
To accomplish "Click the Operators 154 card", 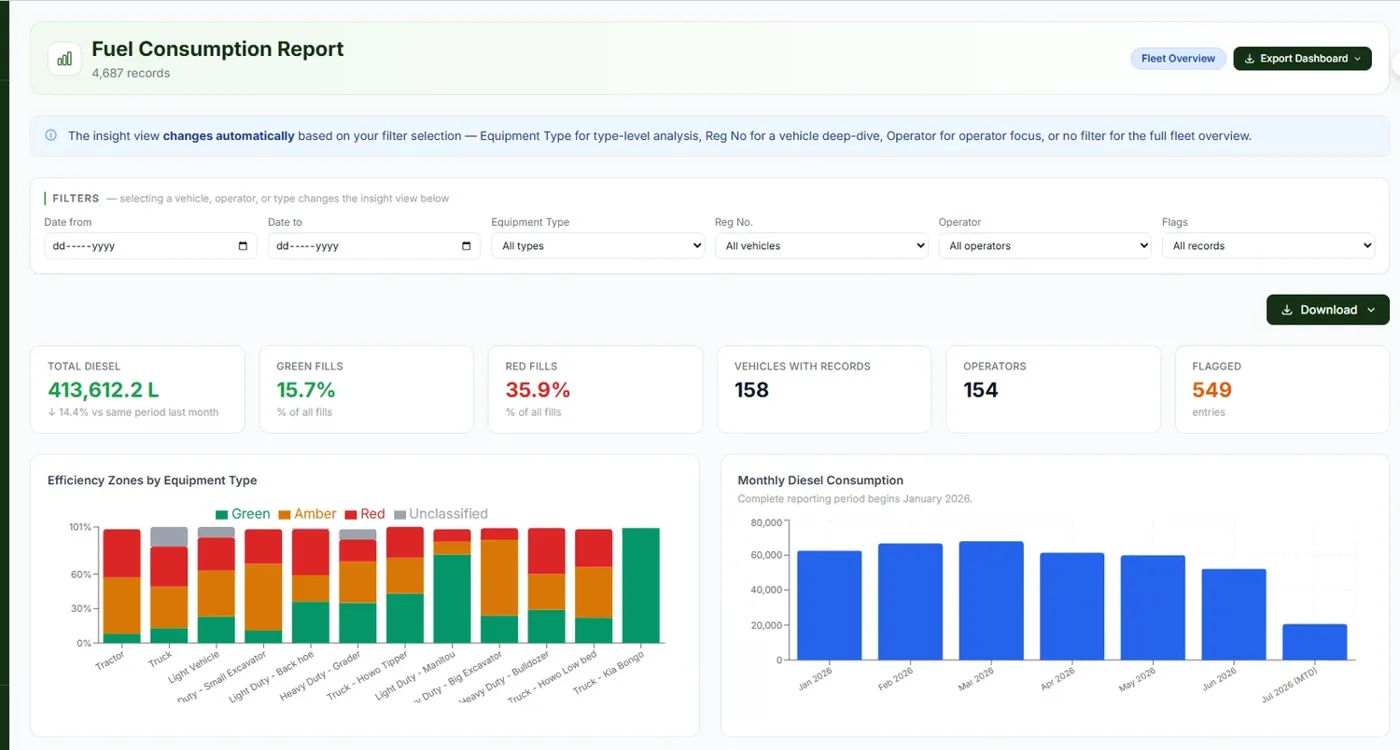I will 1053,390.
